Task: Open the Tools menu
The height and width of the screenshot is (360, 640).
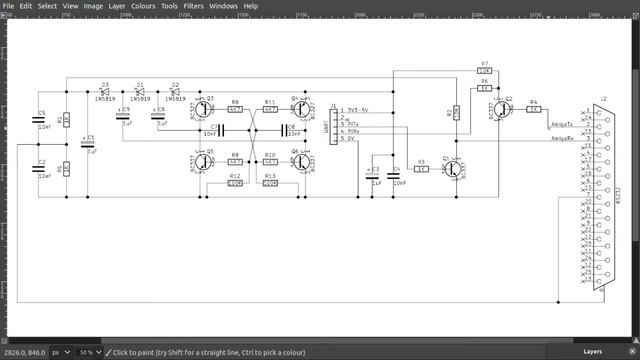Action: [169, 6]
